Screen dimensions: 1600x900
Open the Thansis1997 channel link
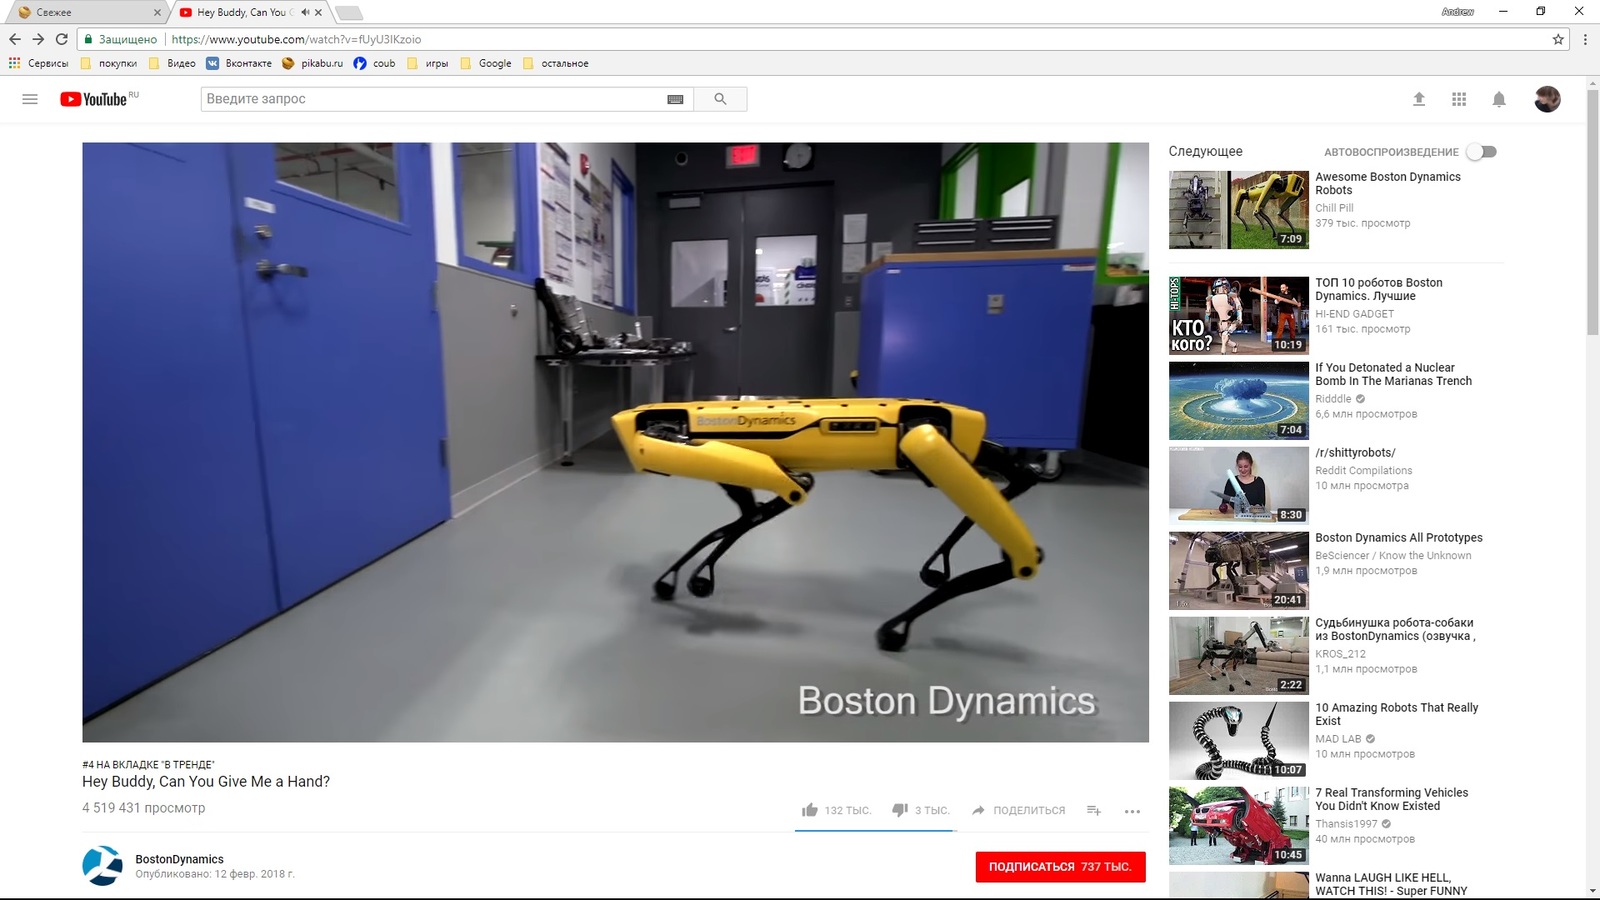point(1346,824)
